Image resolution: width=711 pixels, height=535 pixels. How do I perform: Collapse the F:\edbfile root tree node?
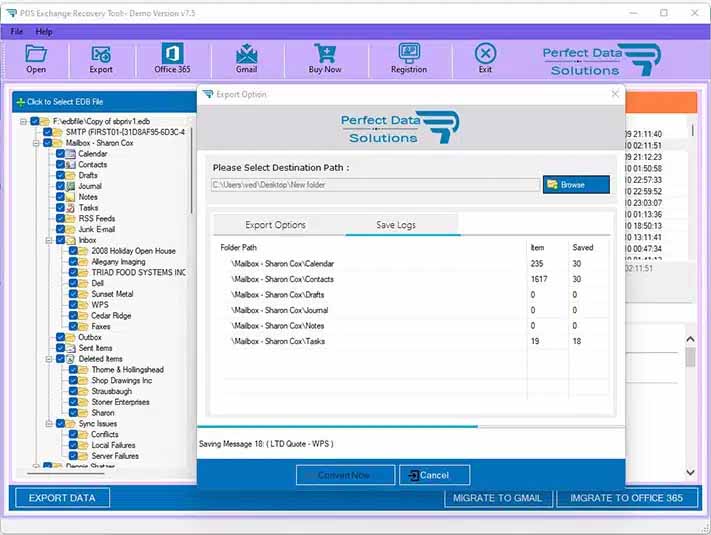tap(23, 122)
